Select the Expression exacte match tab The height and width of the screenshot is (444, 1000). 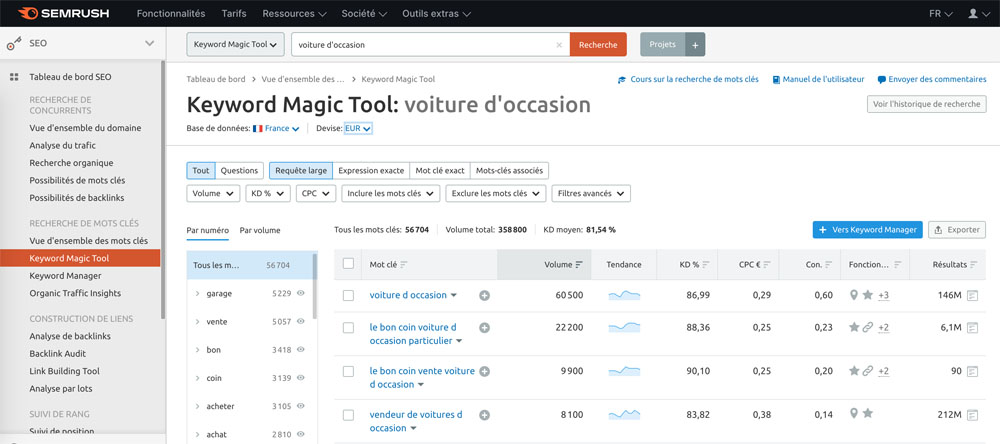click(371, 171)
